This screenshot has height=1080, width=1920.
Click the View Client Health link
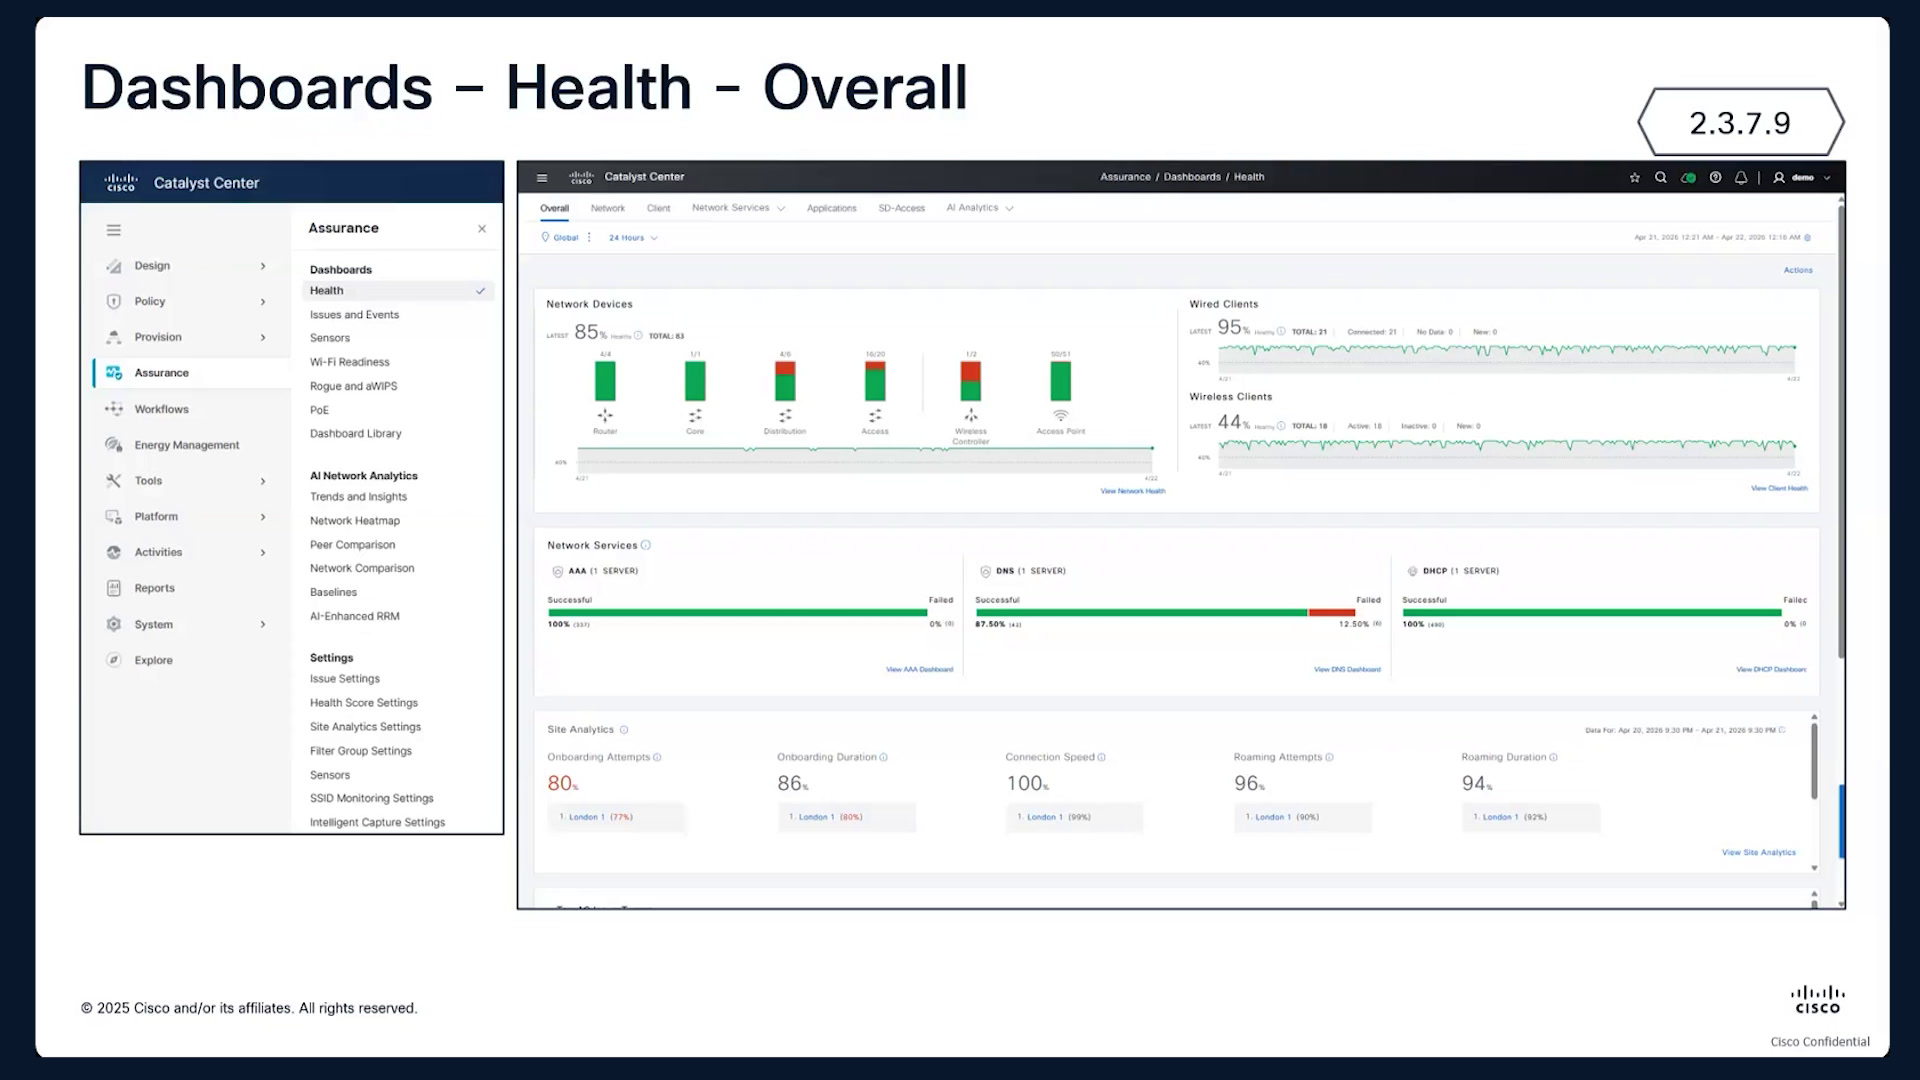(1779, 488)
